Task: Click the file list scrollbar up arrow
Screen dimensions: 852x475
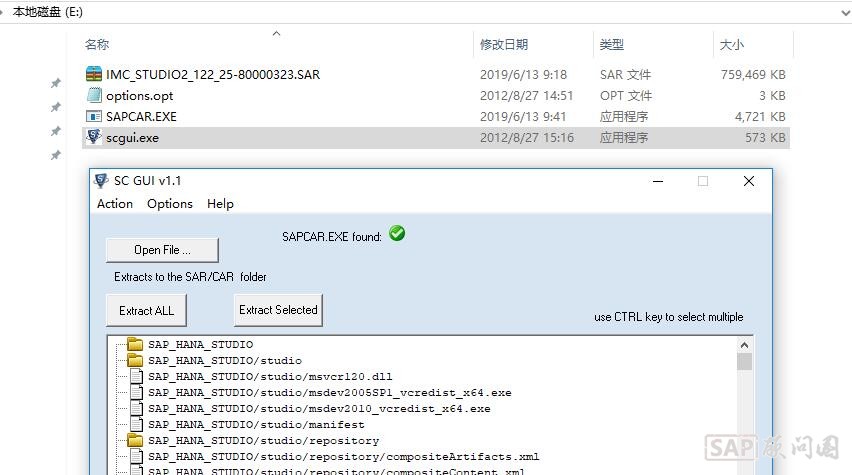Action: (744, 345)
